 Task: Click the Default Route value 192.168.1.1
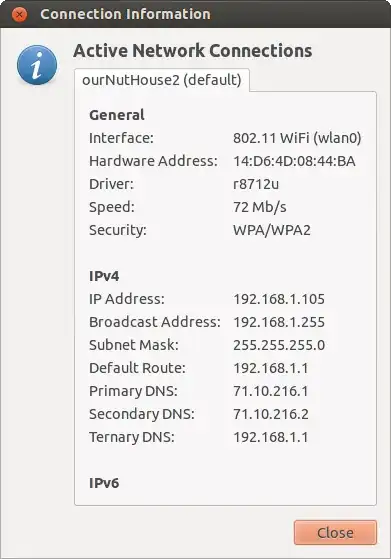coord(271,368)
